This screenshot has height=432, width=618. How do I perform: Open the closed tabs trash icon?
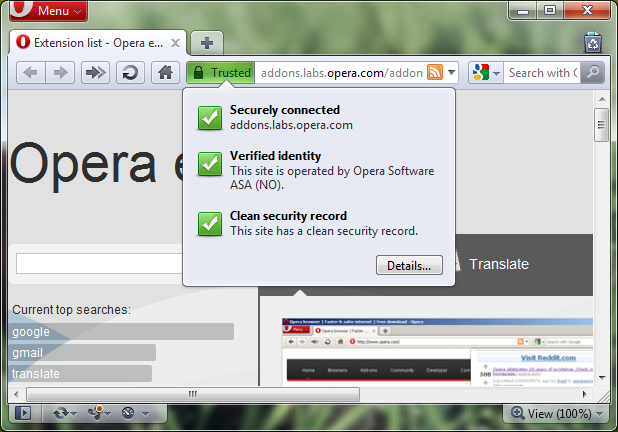pos(593,42)
